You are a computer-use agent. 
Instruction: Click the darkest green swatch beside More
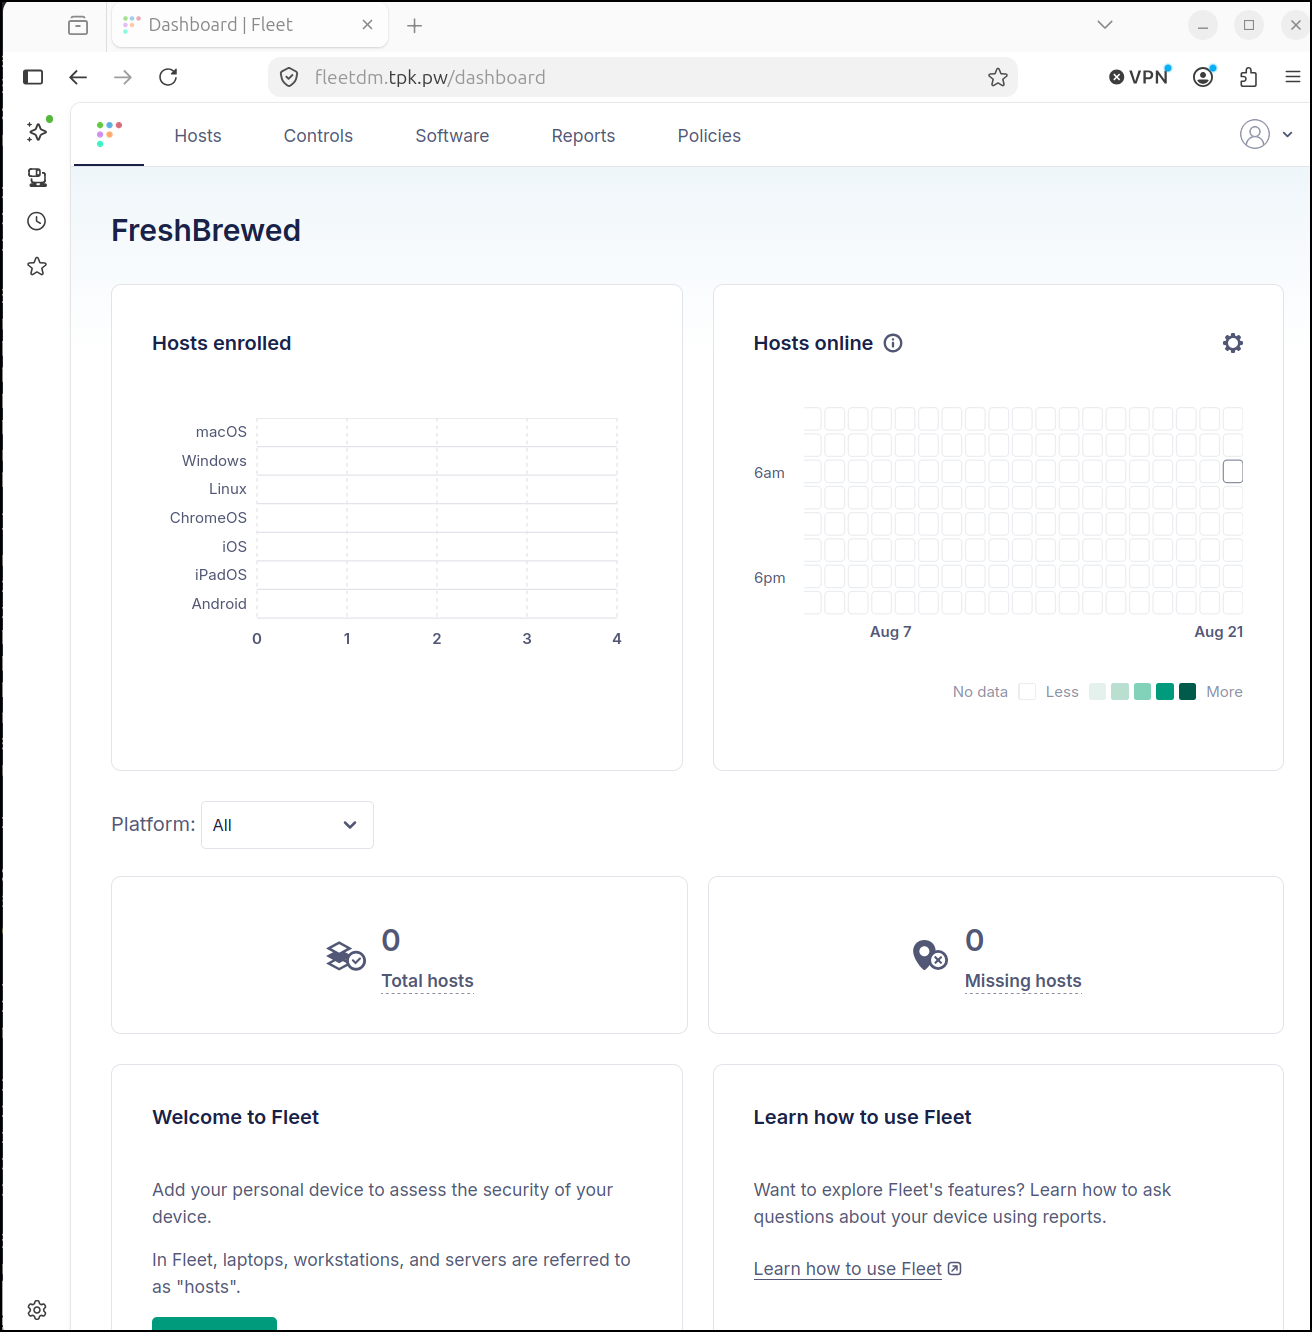(x=1187, y=691)
